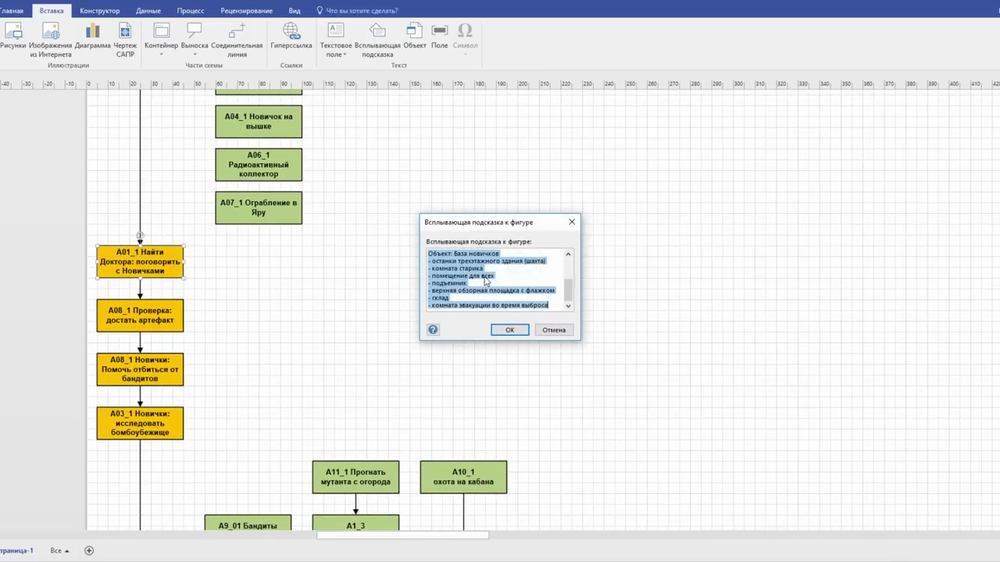Insert Изображения из Интернета online picture

pyautogui.click(x=50, y=36)
